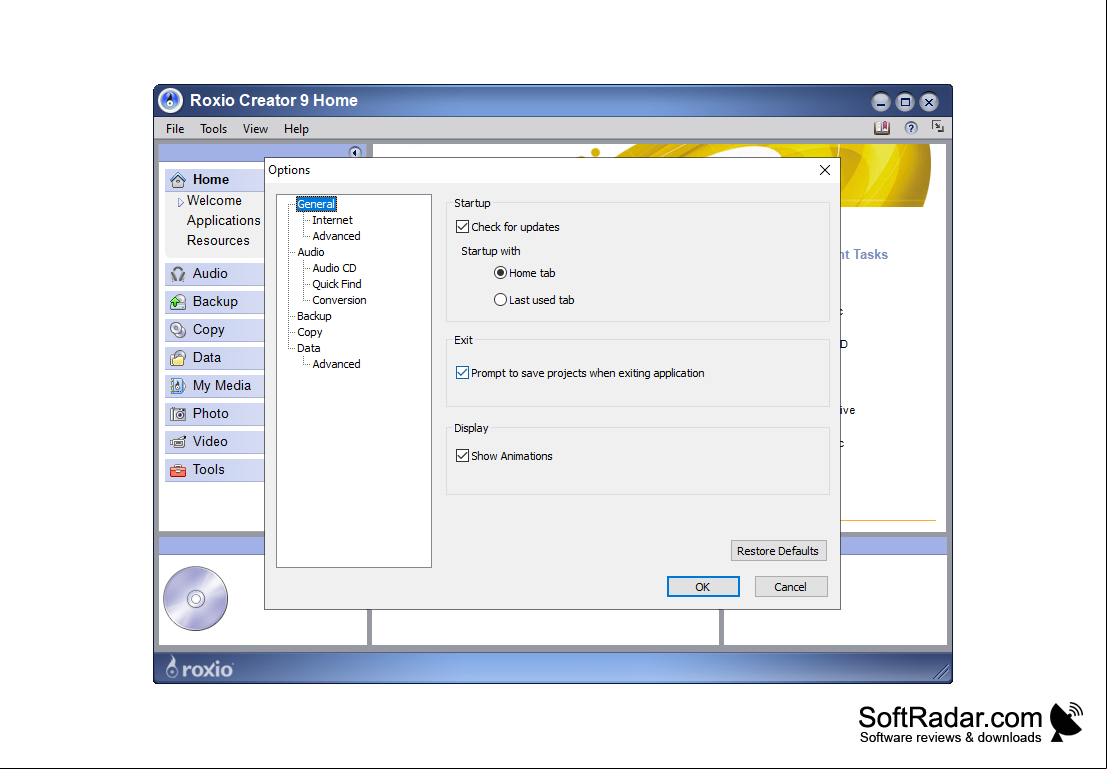Viewport: 1107px width, 769px height.
Task: Select the Home tab radio button
Action: click(501, 273)
